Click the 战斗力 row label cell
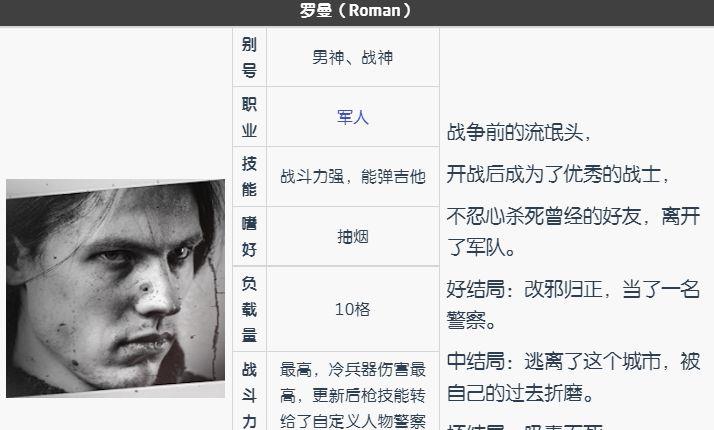The height and width of the screenshot is (430, 714). (250, 391)
